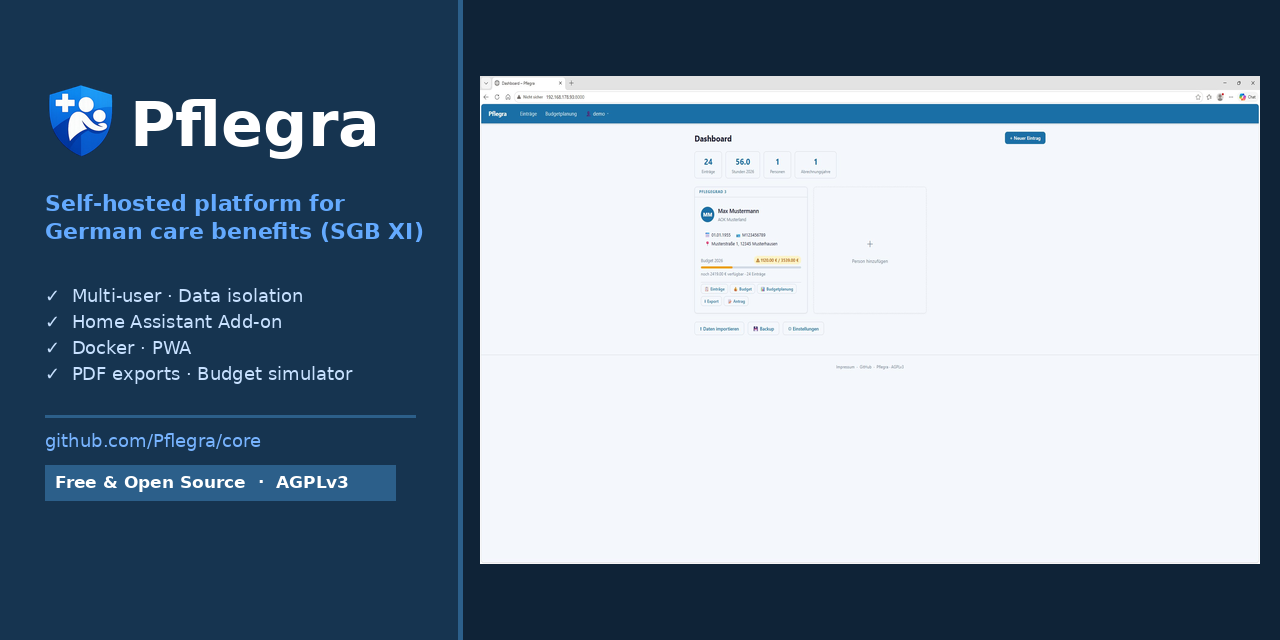Screen dimensions: 1280x640
Task: Open the GitHub footer link
Action: click(866, 367)
